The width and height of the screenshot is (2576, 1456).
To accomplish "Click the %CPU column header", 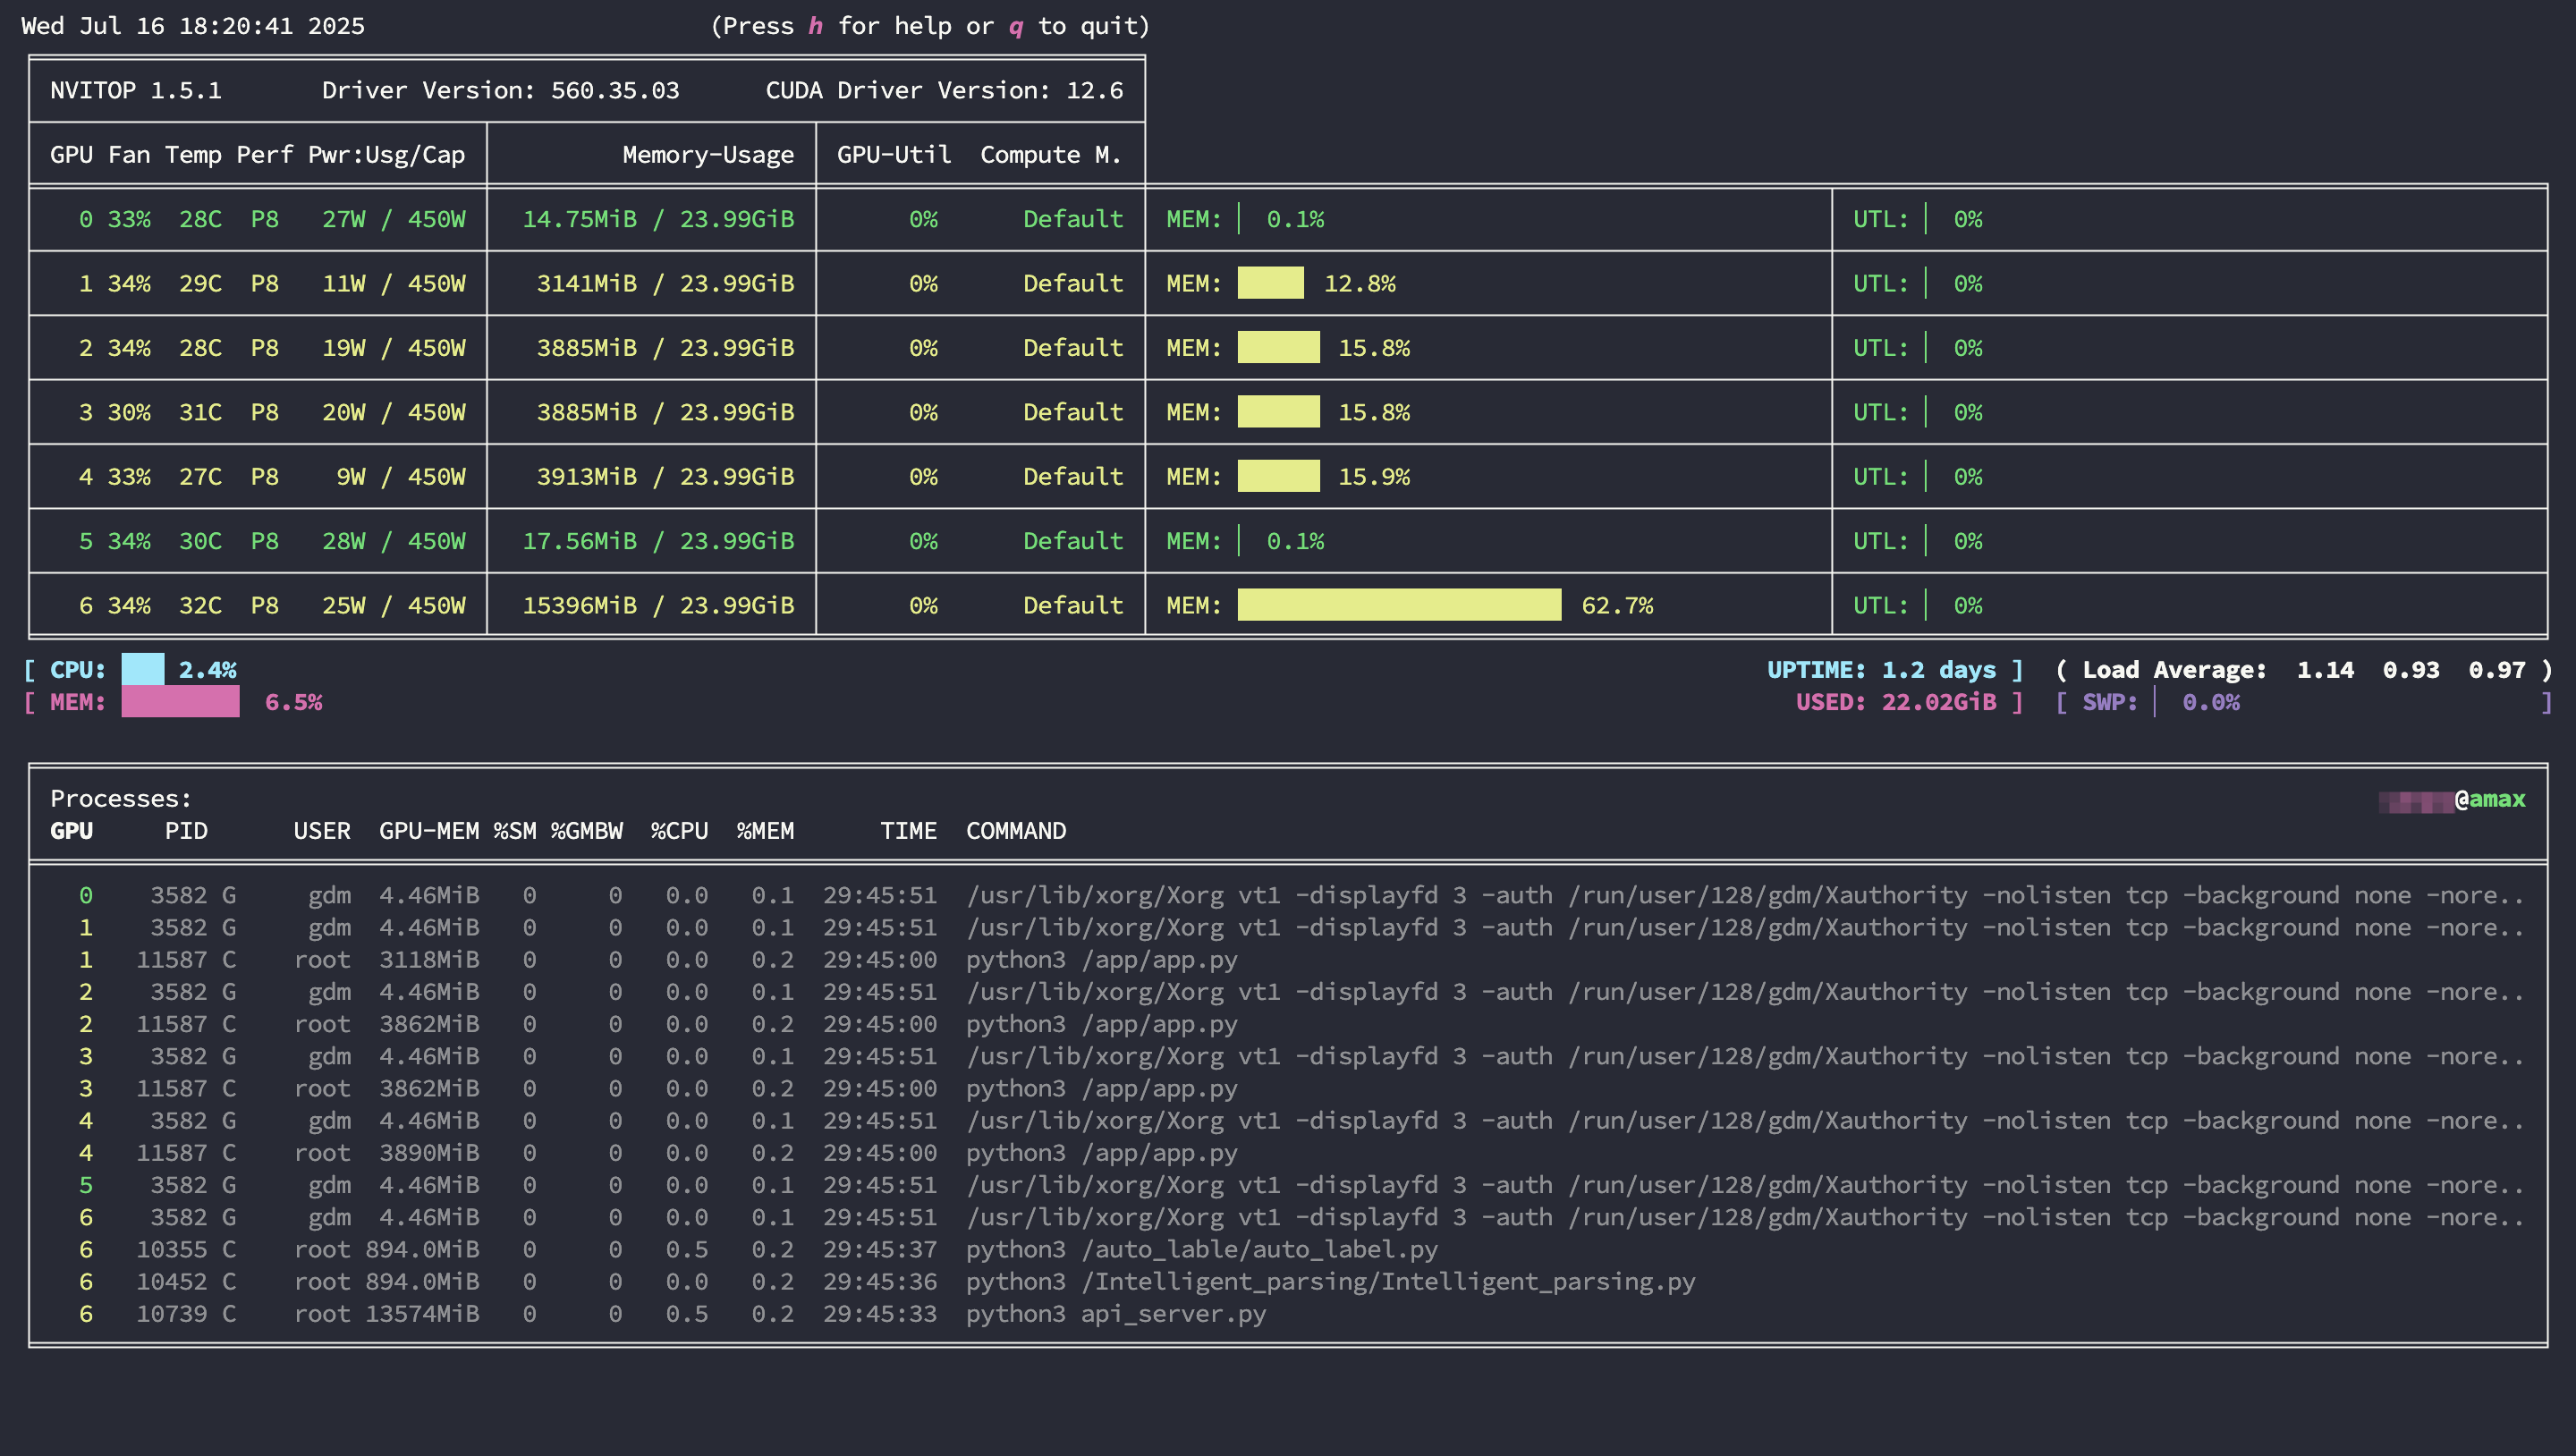I will 679,831.
